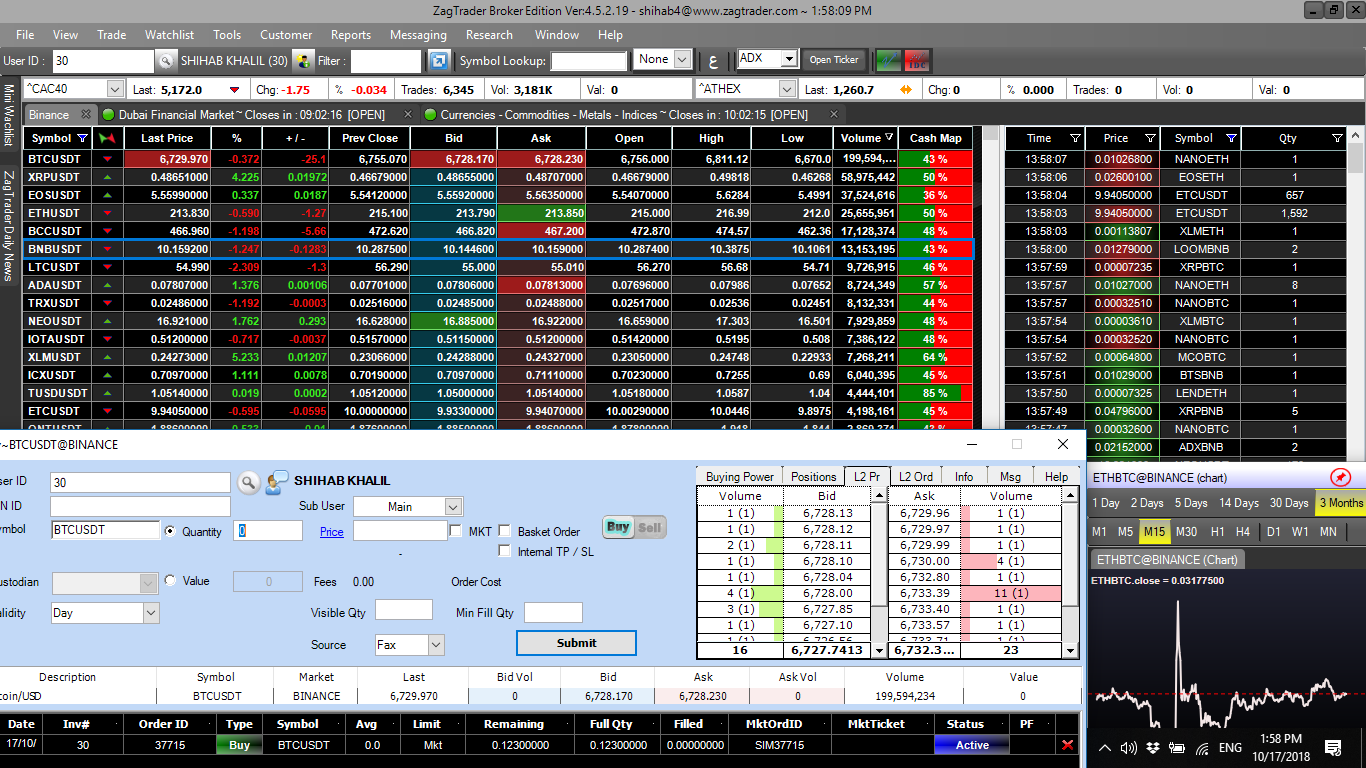Show hidden tray icons chevron

pyautogui.click(x=1105, y=748)
